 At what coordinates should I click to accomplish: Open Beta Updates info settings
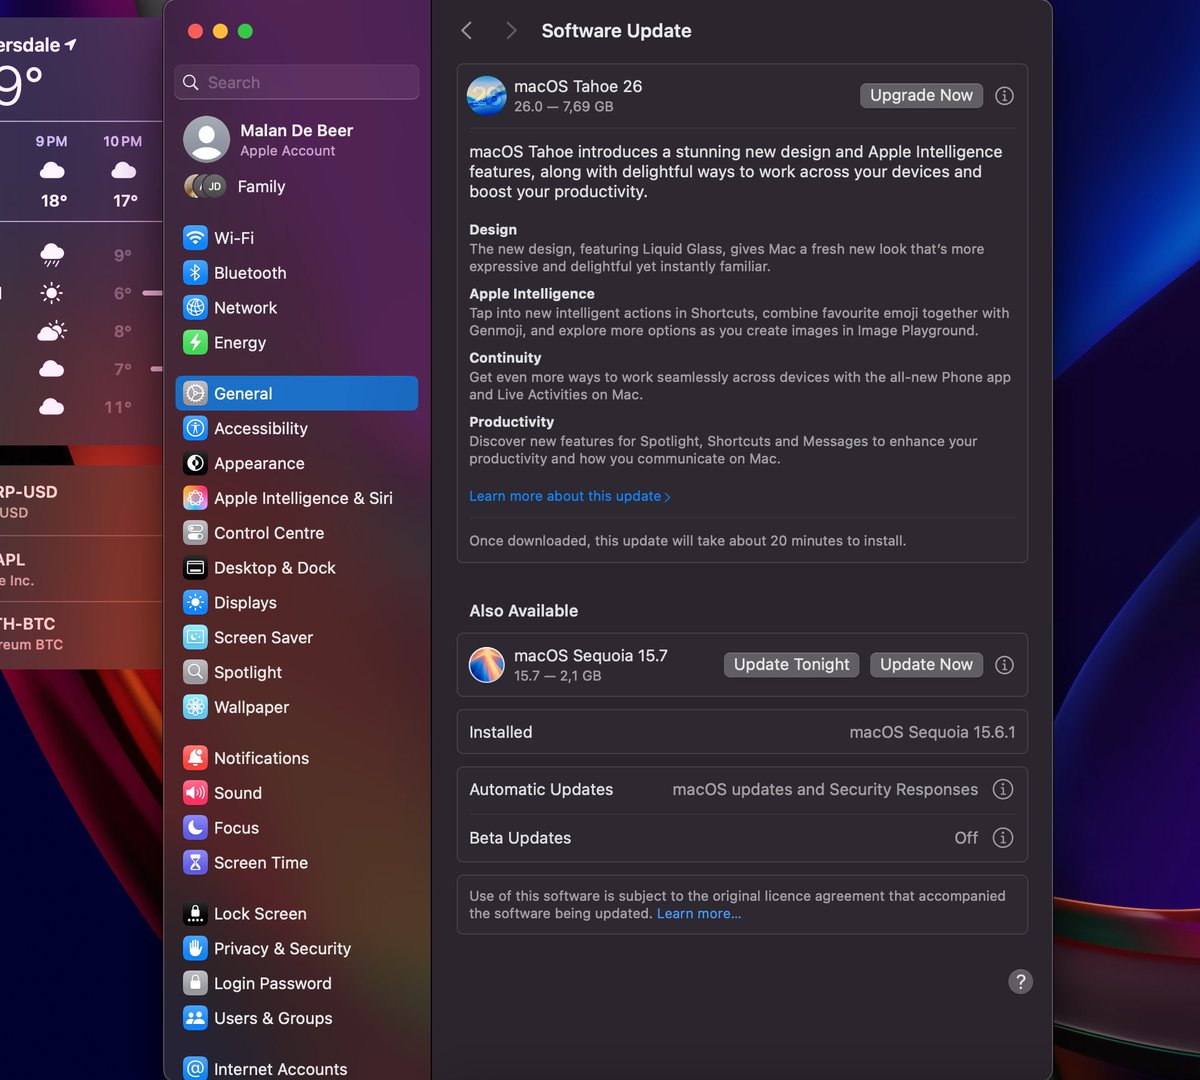tap(1003, 838)
